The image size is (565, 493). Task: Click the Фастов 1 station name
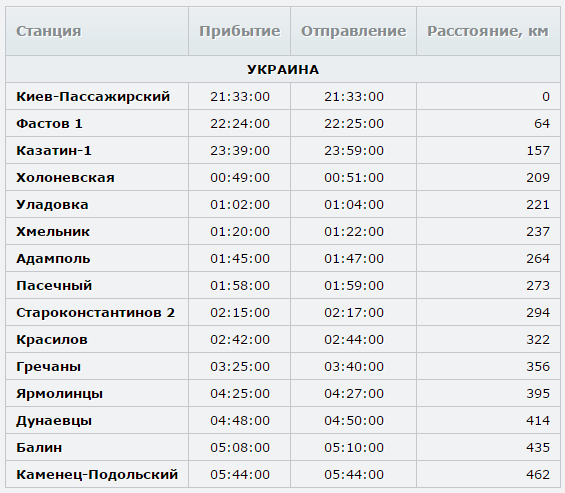pyautogui.click(x=49, y=123)
